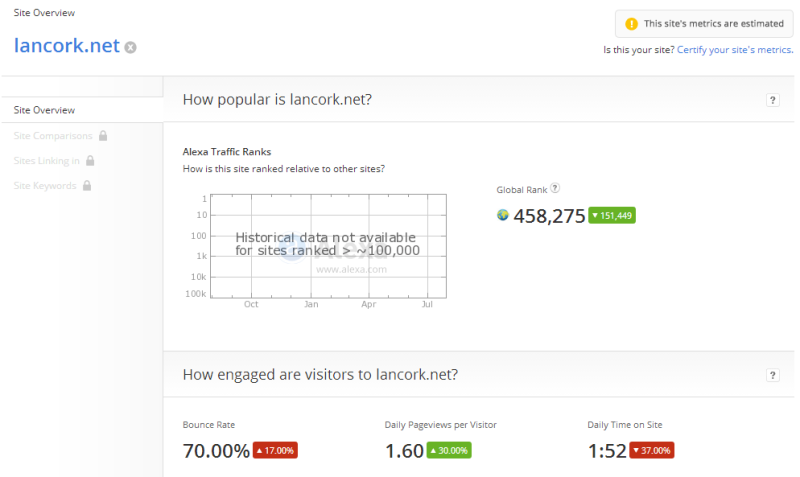Click the lock icon next to Site Comparisons
Image resolution: width=800 pixels, height=477 pixels.
coord(103,136)
